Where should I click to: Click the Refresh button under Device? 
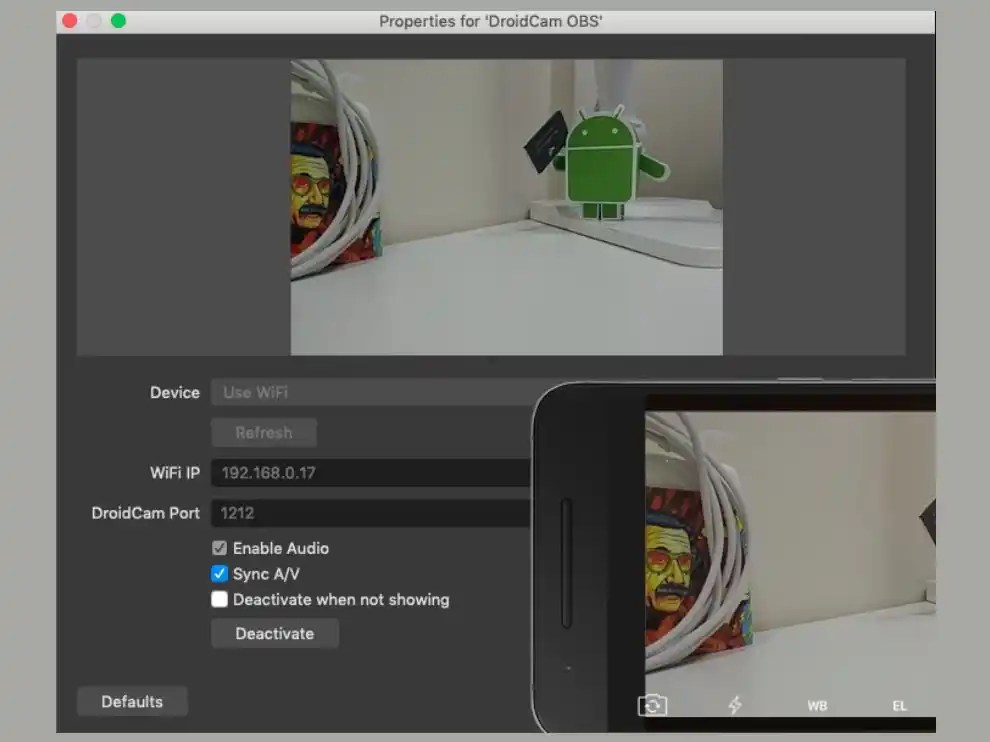263,432
